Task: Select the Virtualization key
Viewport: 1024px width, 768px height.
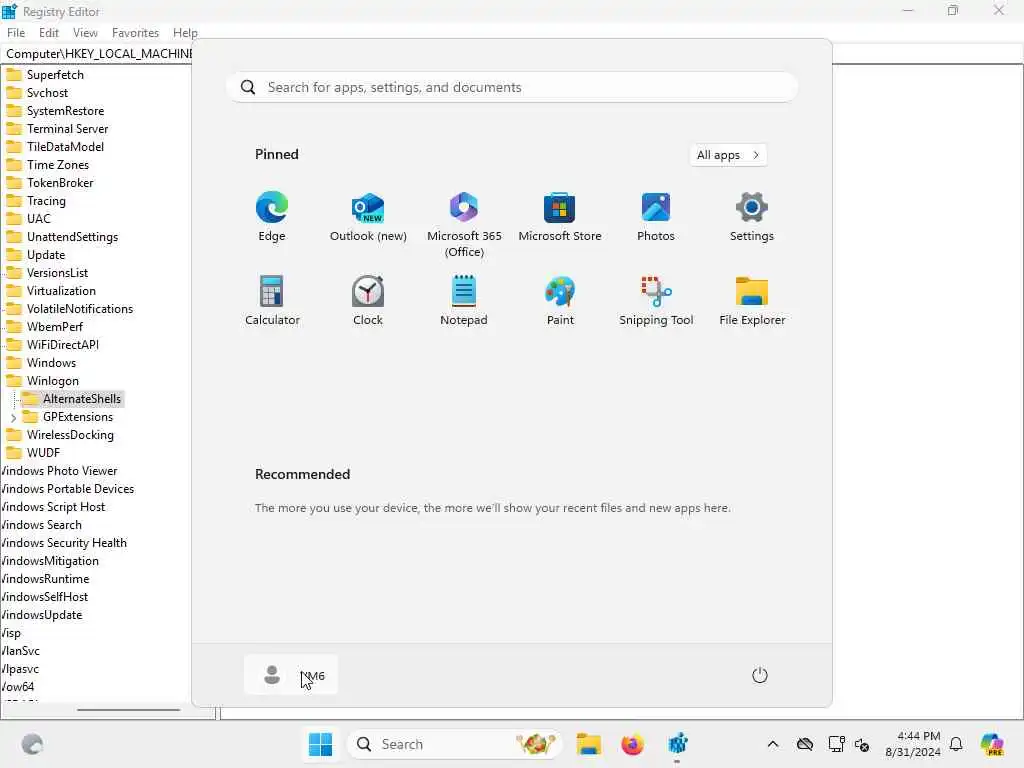Action: [61, 291]
